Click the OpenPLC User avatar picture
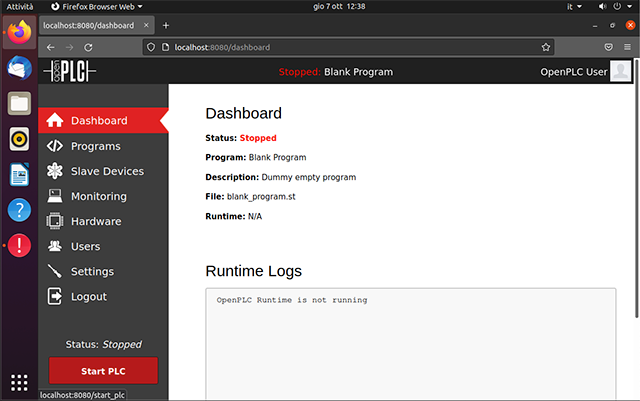The image size is (640, 401). 621,71
